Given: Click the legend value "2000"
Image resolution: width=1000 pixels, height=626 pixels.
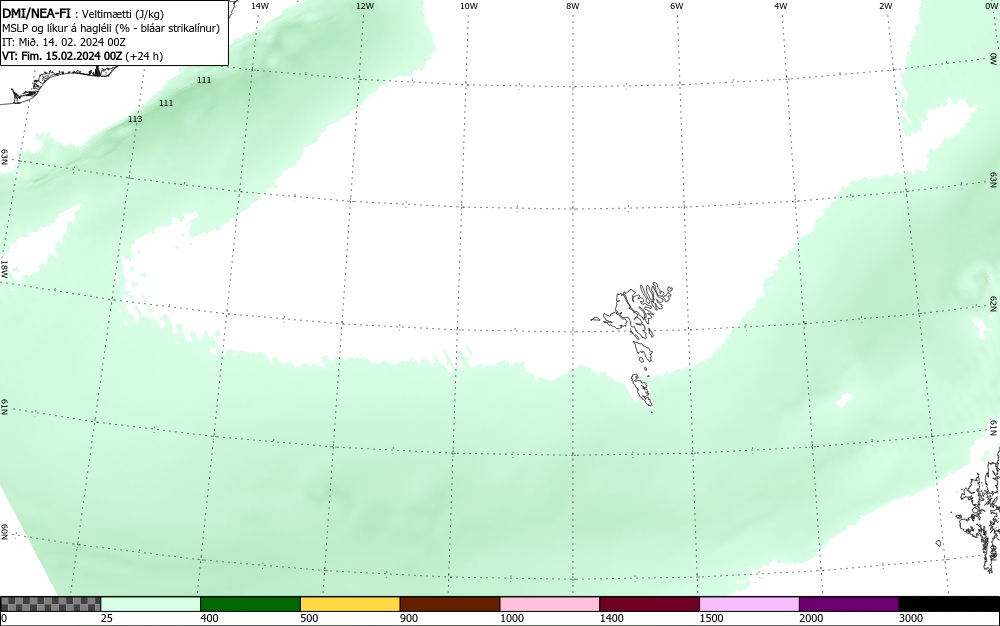Looking at the screenshot, I should click(x=811, y=618).
